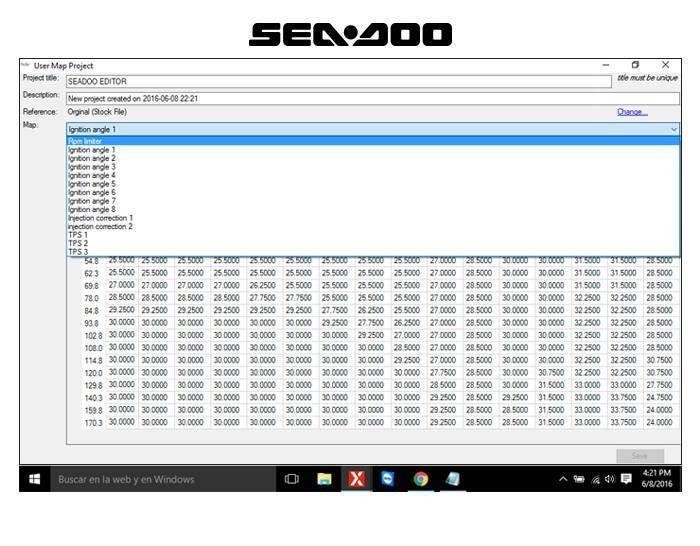This screenshot has width=700, height=546.
Task: Open the Action Center notification icon
Action: [627, 479]
